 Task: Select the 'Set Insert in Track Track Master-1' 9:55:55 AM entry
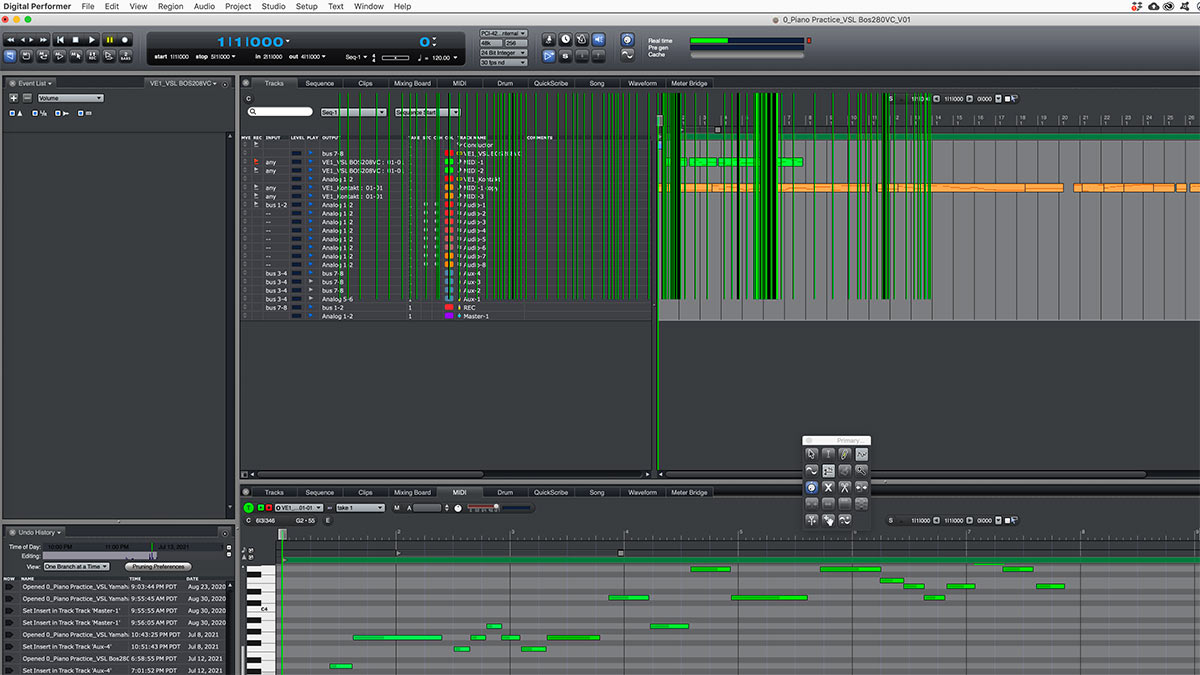coord(115,611)
